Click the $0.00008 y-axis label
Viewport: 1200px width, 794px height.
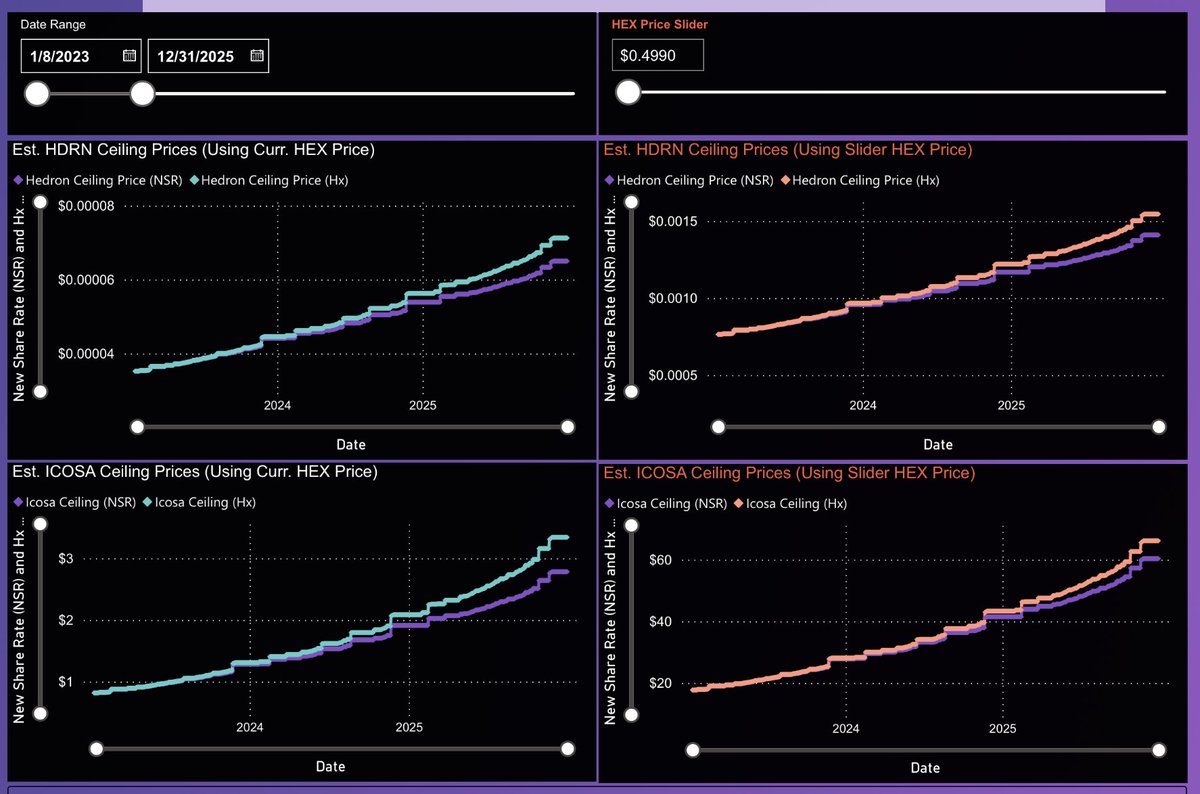click(86, 206)
